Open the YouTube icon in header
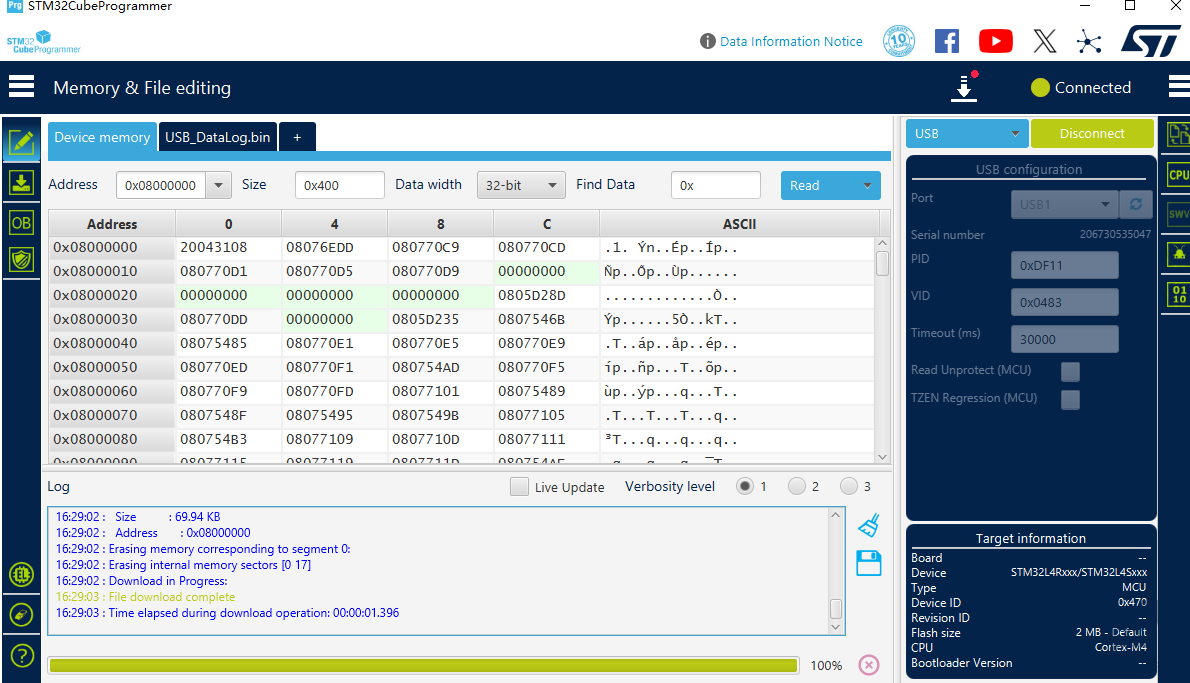The image size is (1190, 683). click(x=995, y=41)
